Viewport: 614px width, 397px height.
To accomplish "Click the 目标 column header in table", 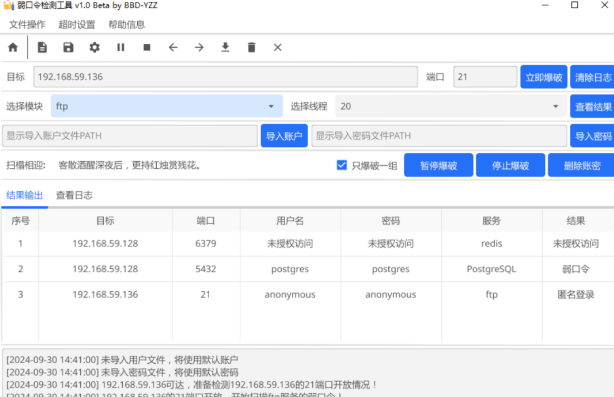I will point(105,221).
